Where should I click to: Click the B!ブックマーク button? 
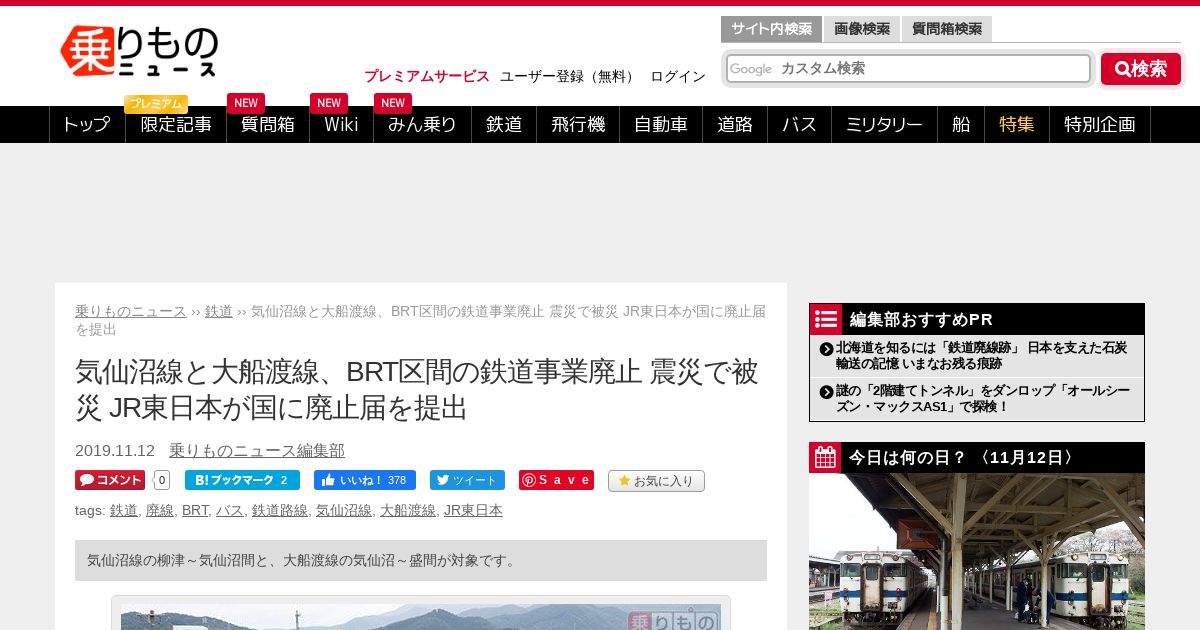242,480
